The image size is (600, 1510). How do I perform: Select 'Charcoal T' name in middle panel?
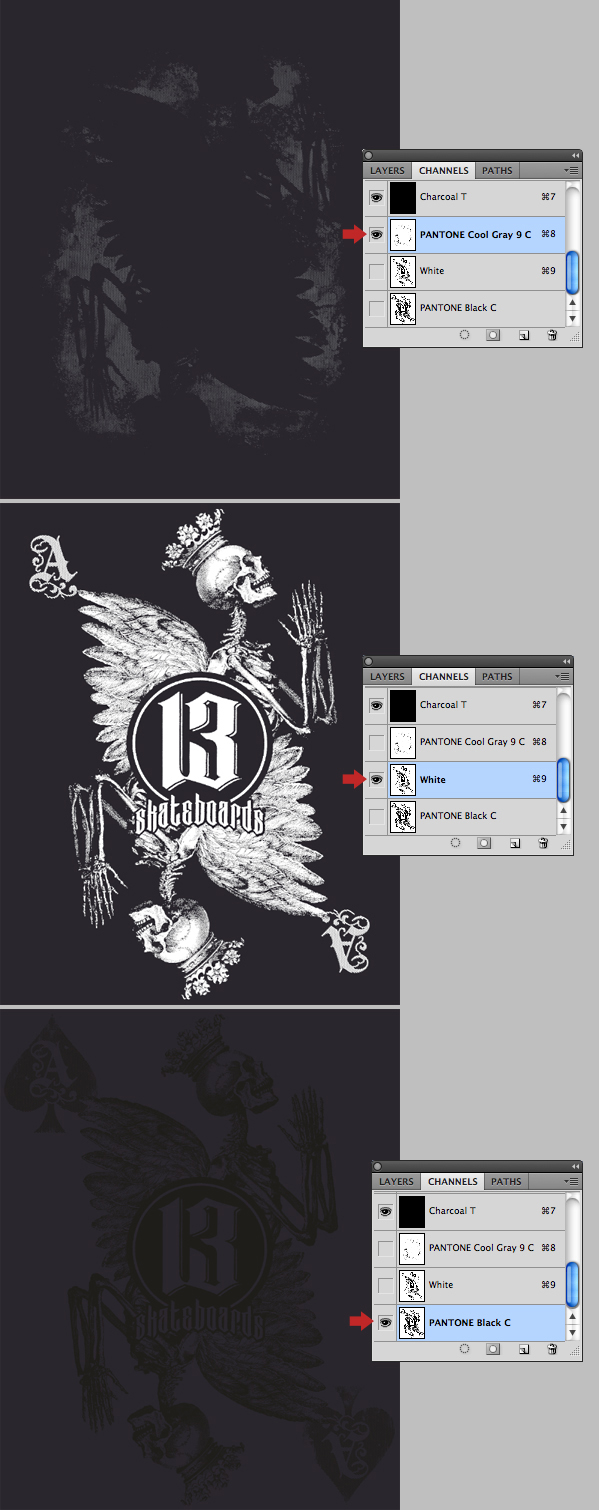coord(444,705)
